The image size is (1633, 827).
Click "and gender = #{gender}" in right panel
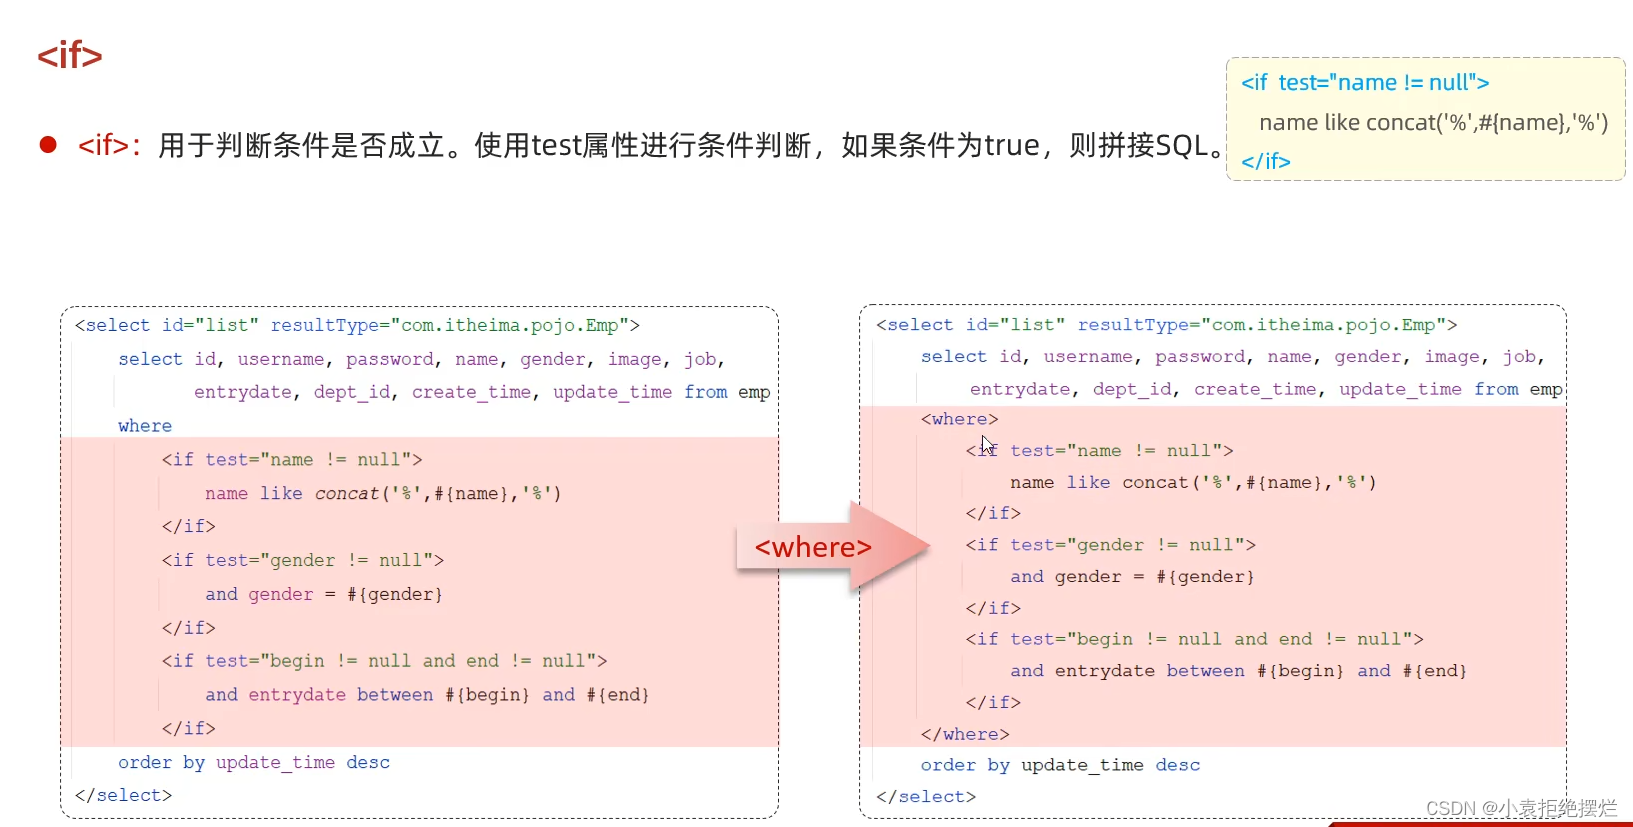pos(1132,577)
